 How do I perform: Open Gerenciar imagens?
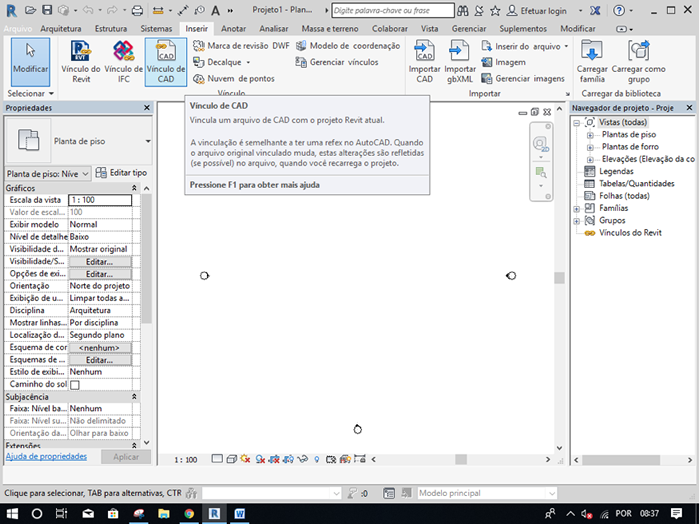coord(523,79)
